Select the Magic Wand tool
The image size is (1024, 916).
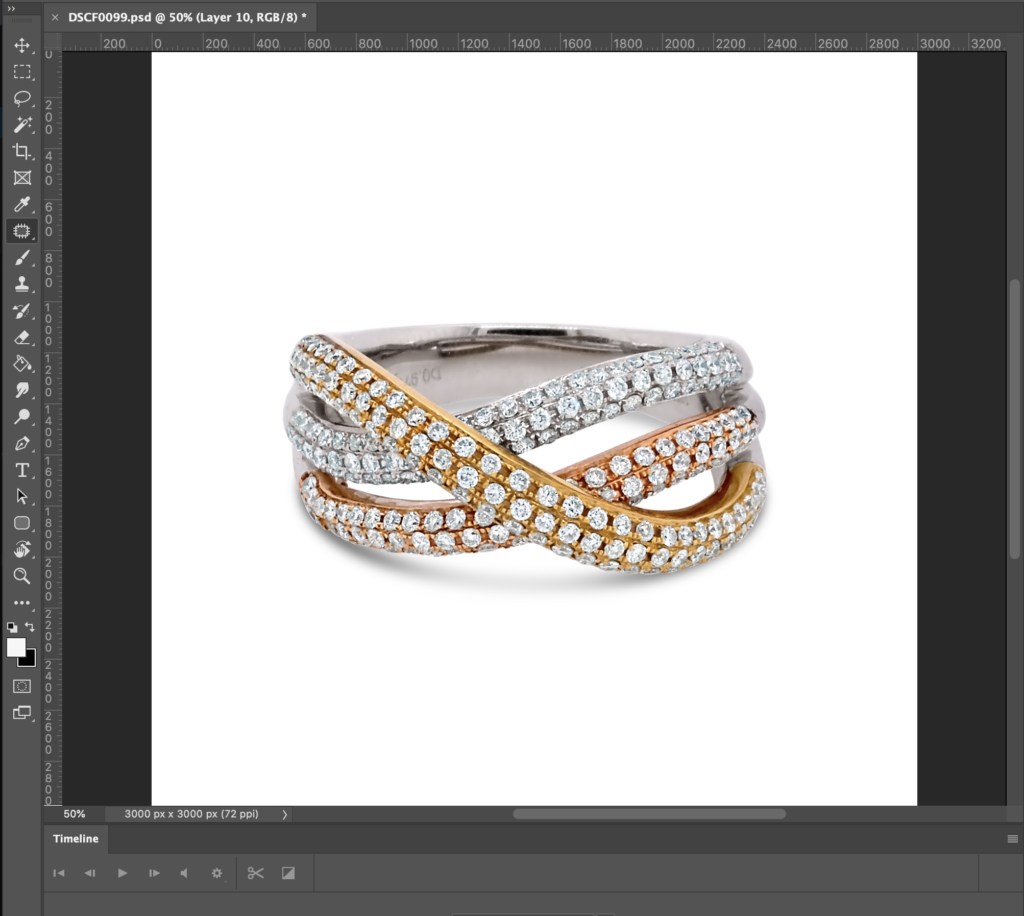[x=22, y=125]
